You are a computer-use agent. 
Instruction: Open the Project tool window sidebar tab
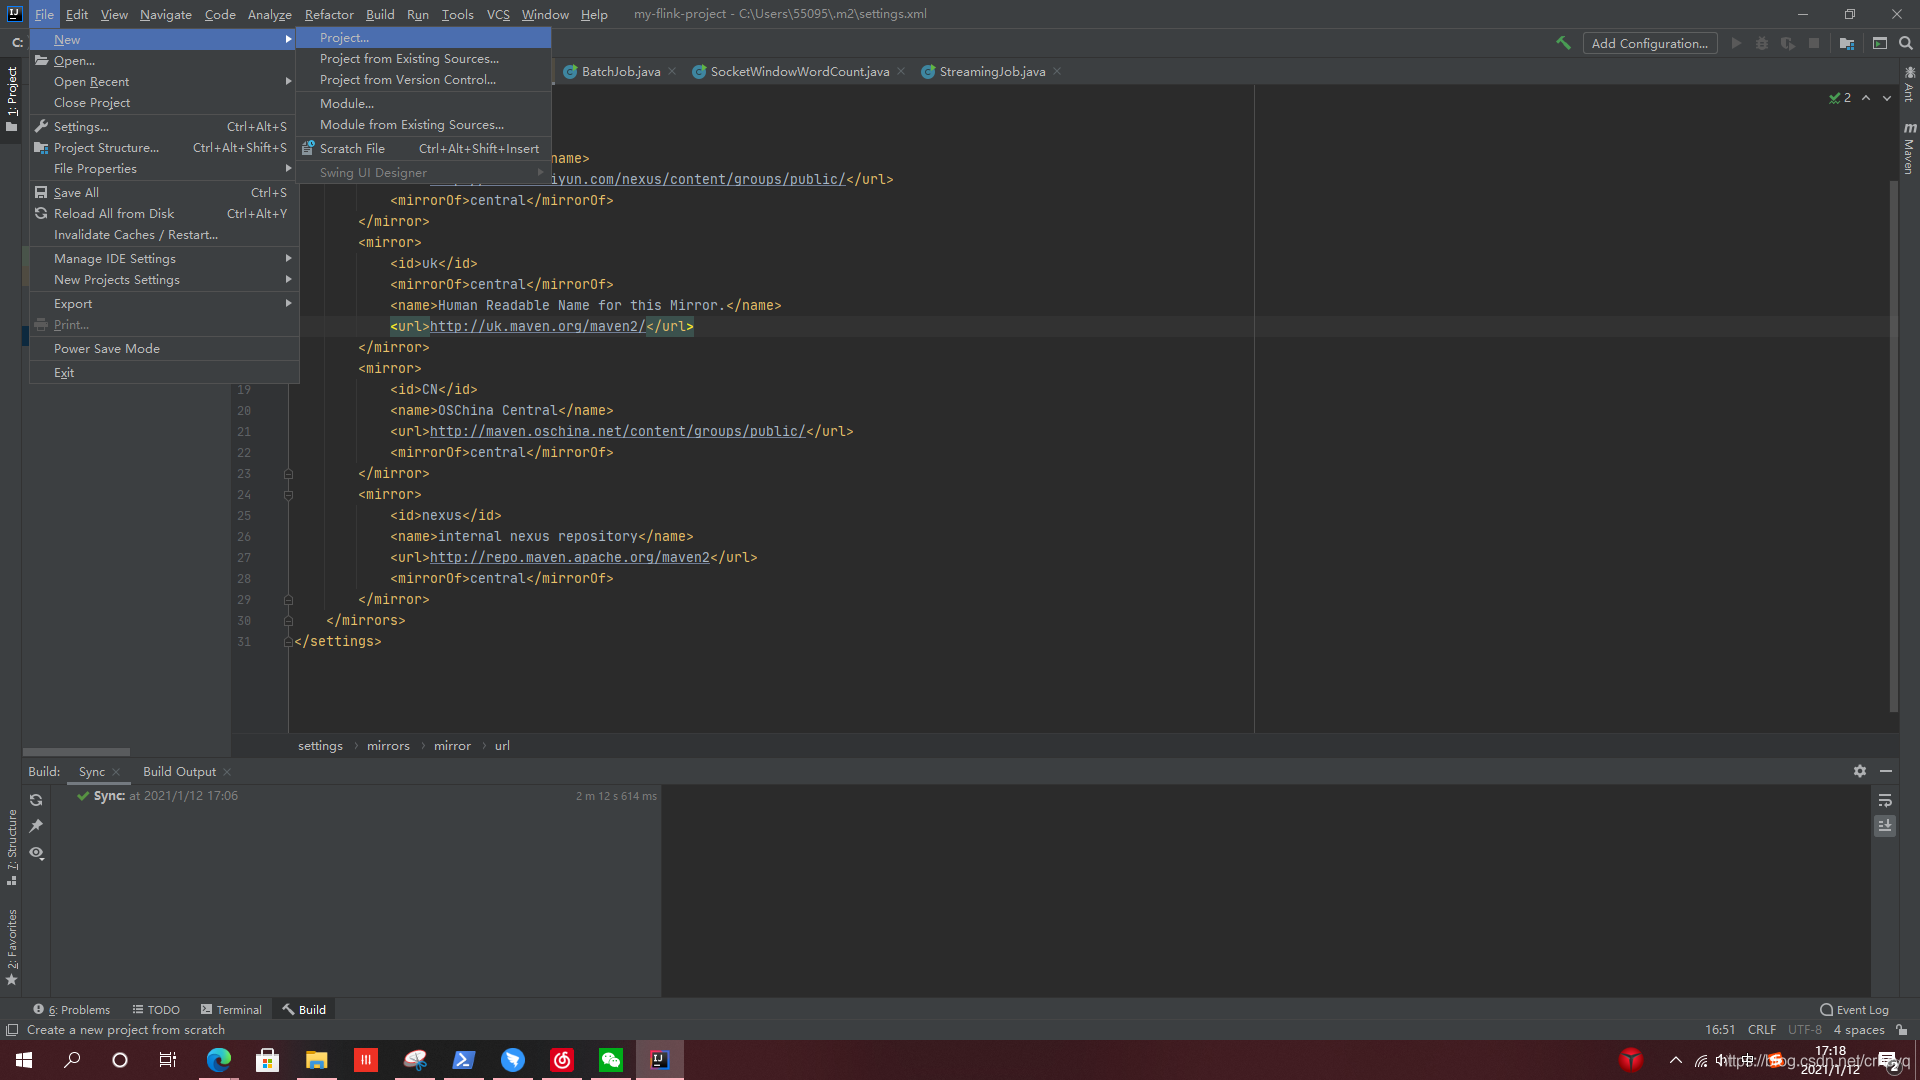pos(11,98)
